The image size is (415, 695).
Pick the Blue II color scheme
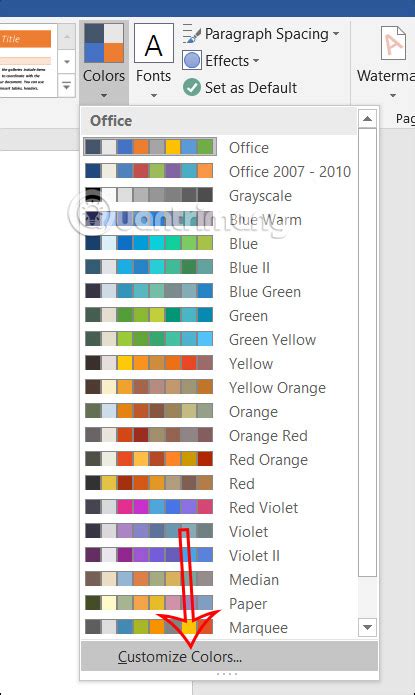(219, 267)
